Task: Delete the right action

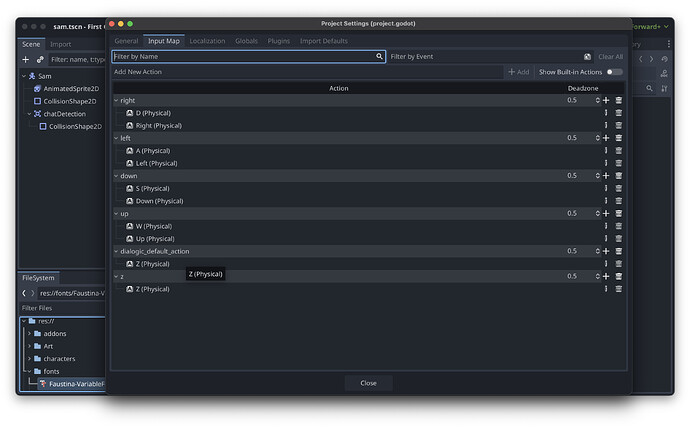Action: coord(618,100)
